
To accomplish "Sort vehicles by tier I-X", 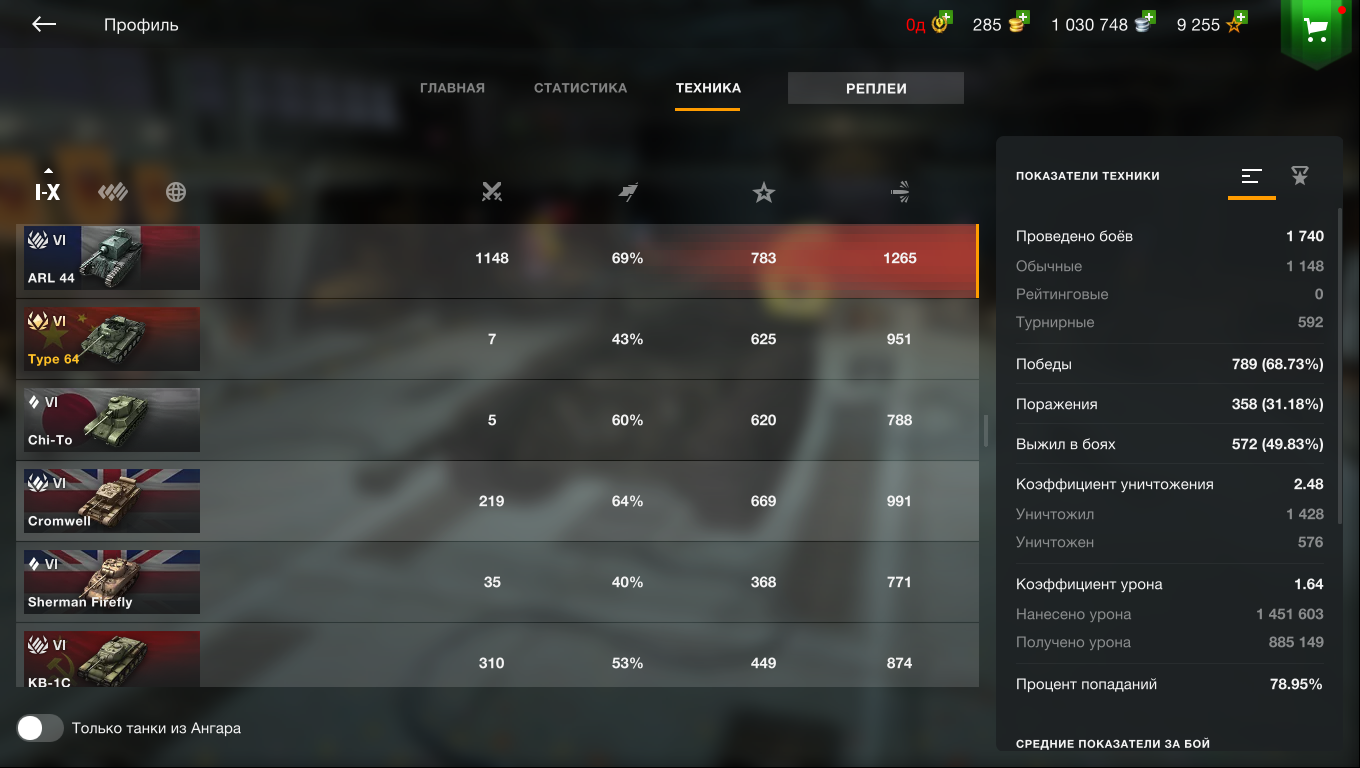I will (x=47, y=188).
